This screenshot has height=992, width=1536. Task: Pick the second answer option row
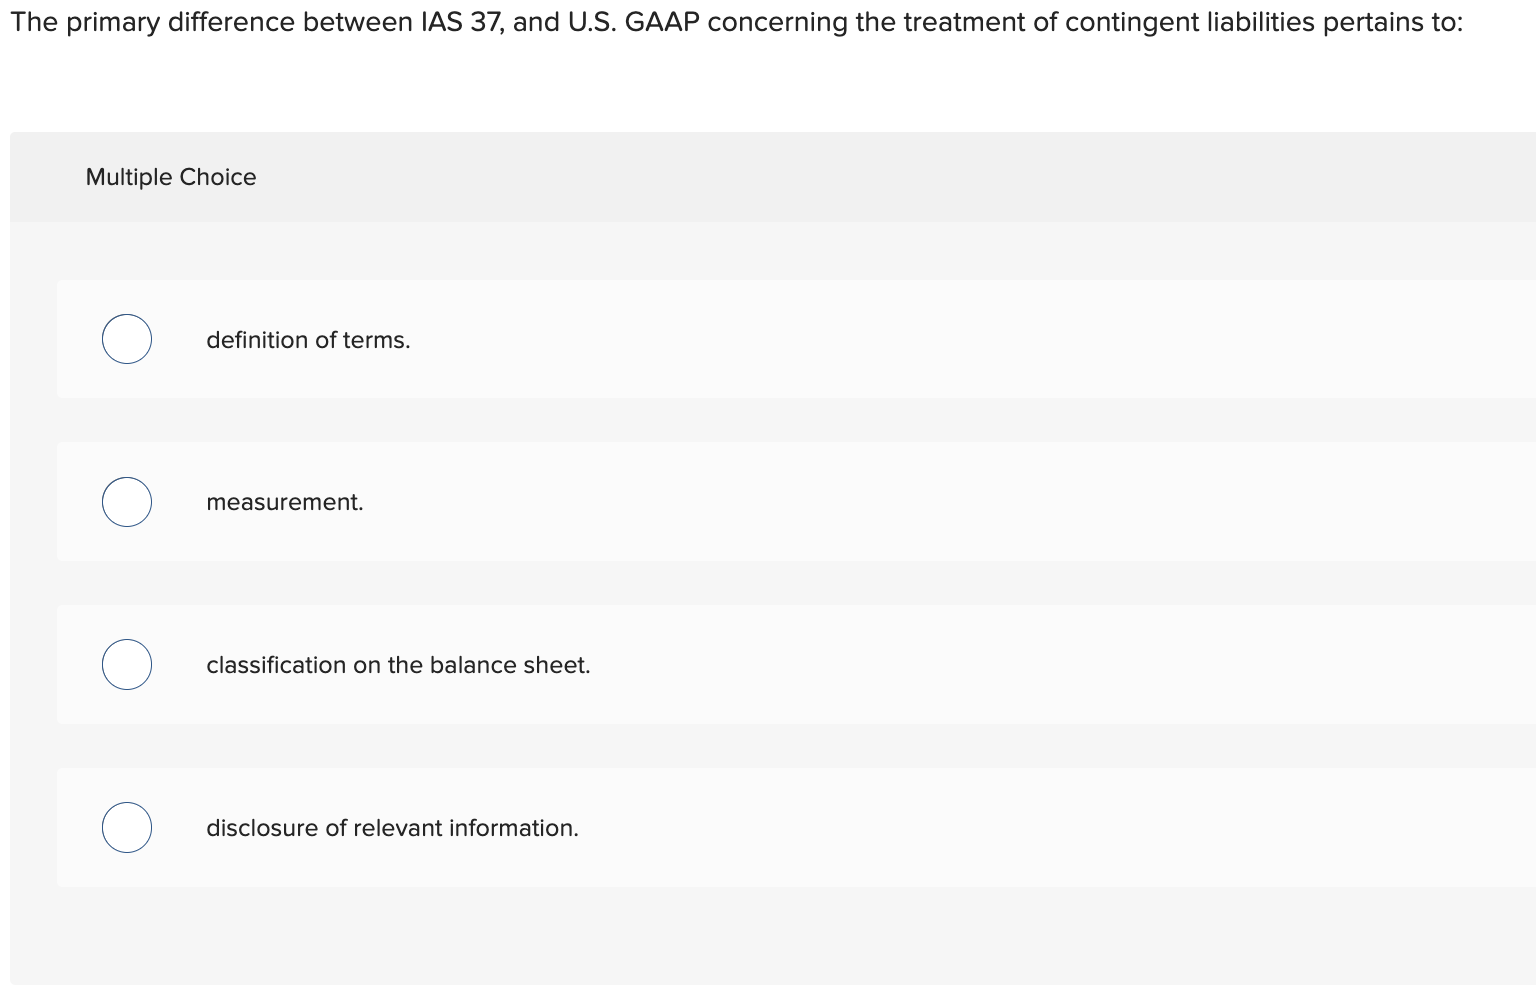600,501
